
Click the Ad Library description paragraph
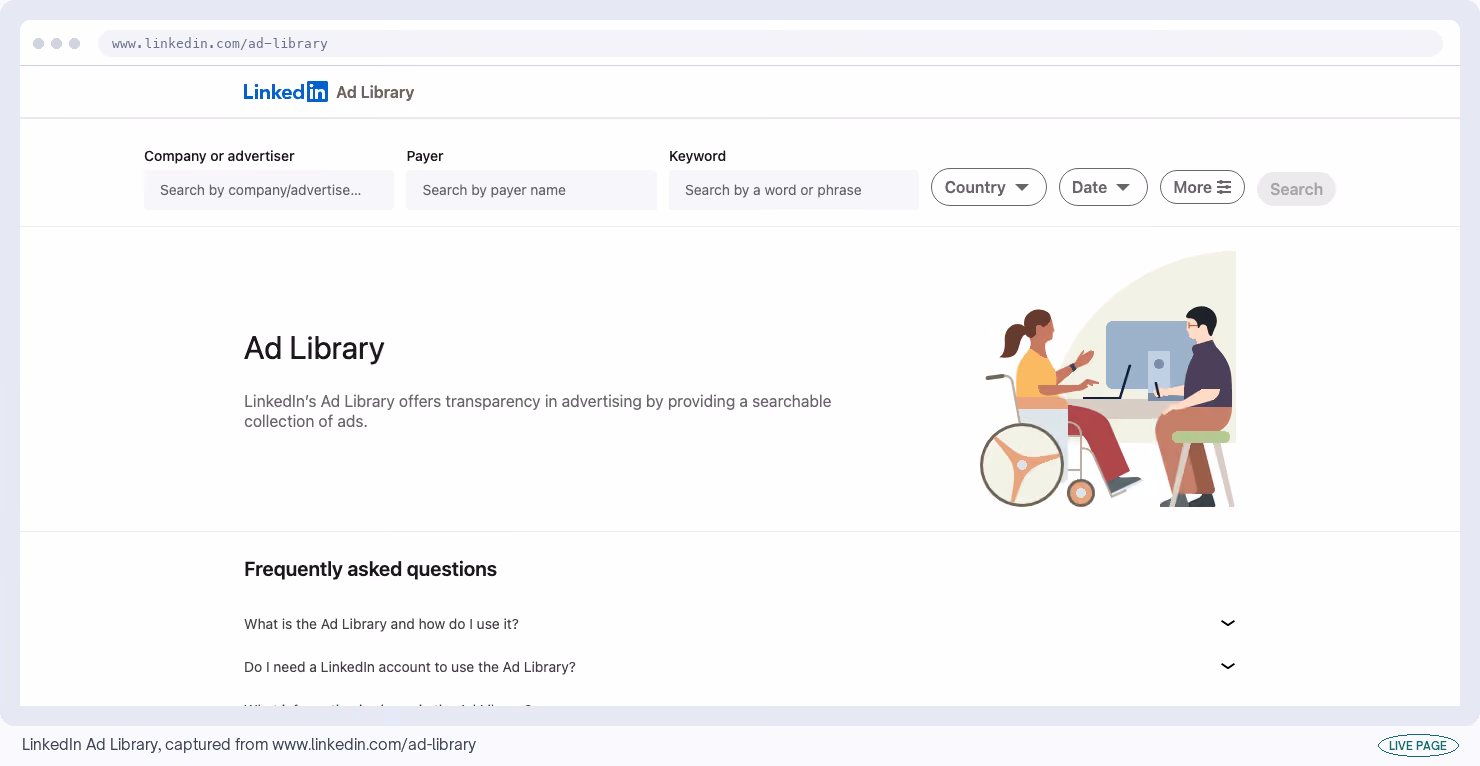pos(538,411)
